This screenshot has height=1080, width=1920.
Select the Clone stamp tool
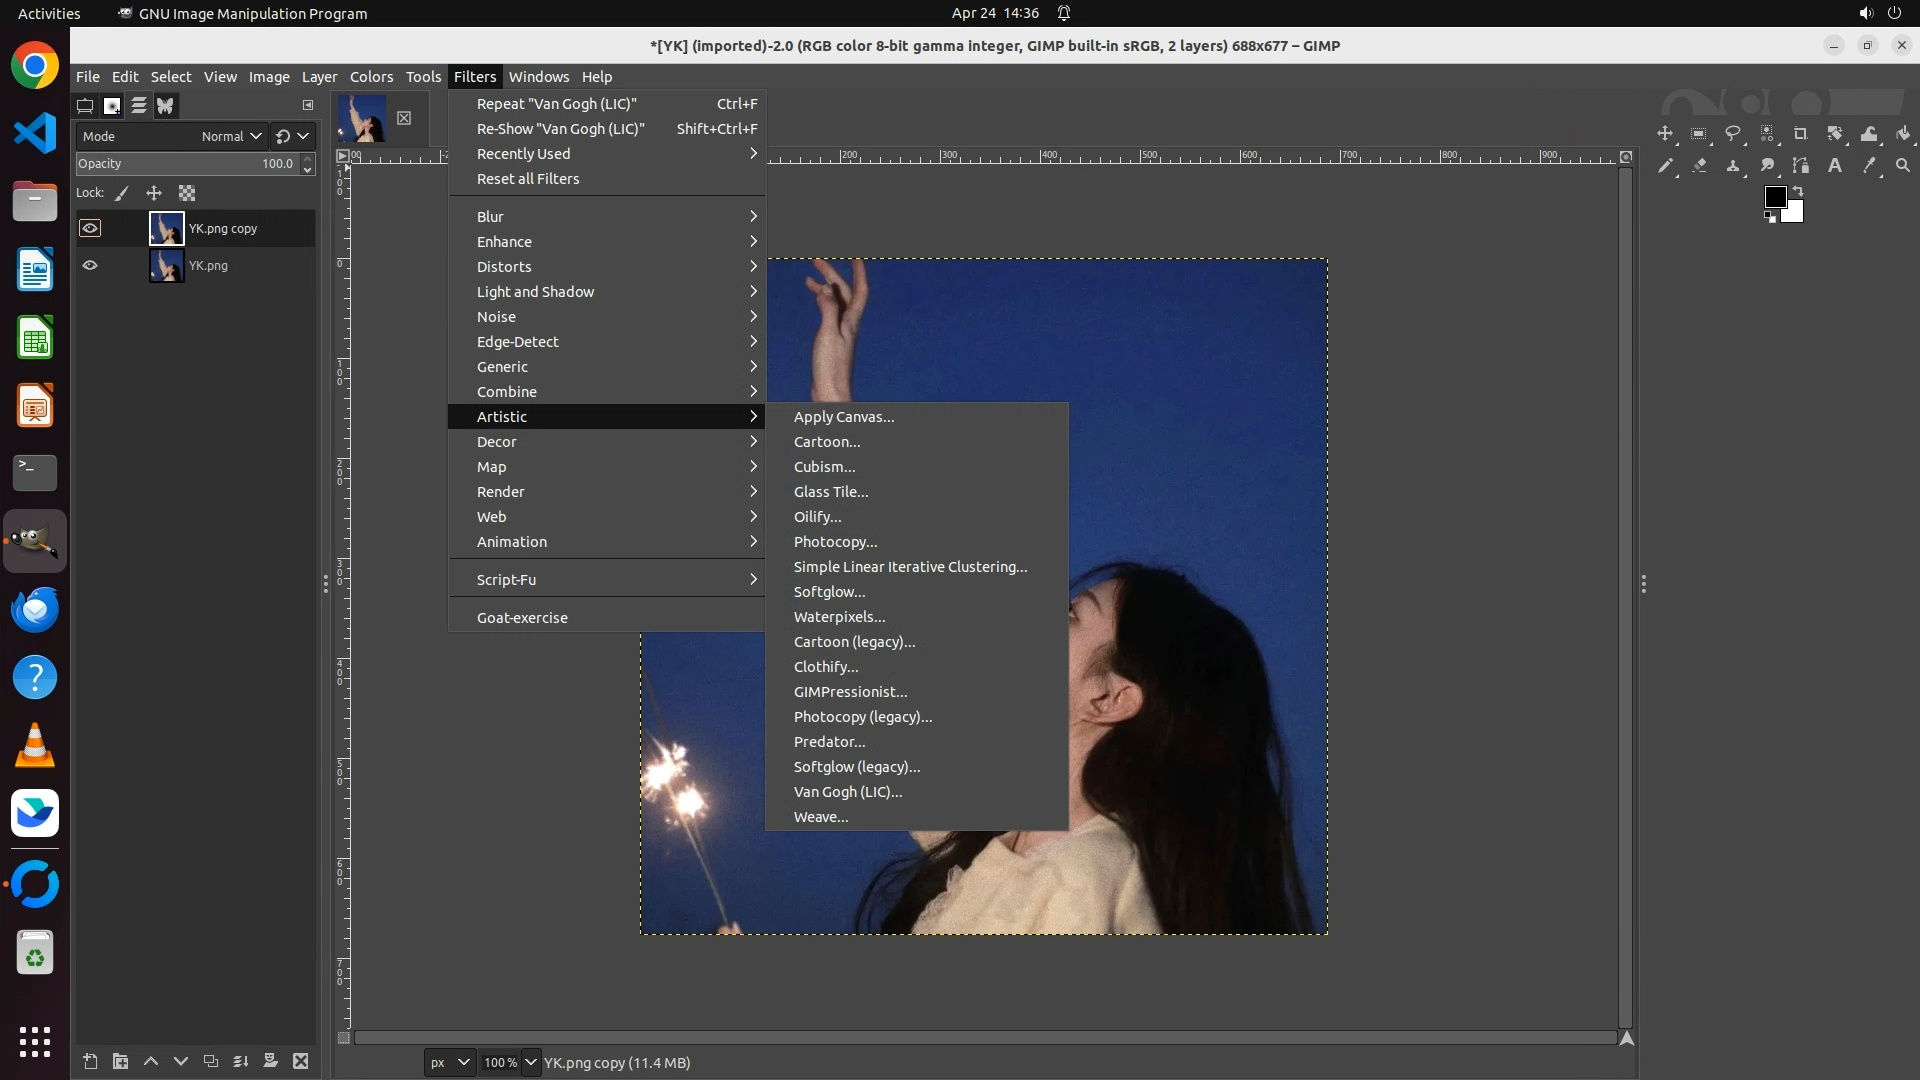tap(1733, 166)
